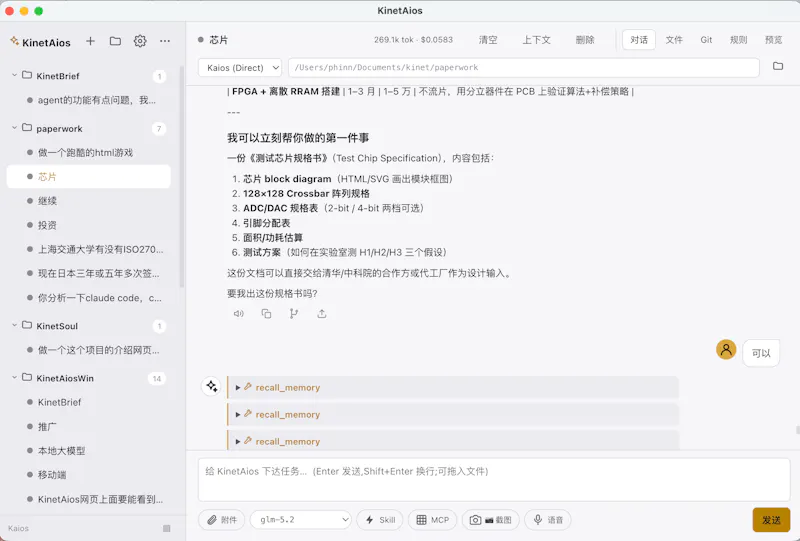Open the '移动端' chat
The width and height of the screenshot is (800, 541).
tap(89, 475)
